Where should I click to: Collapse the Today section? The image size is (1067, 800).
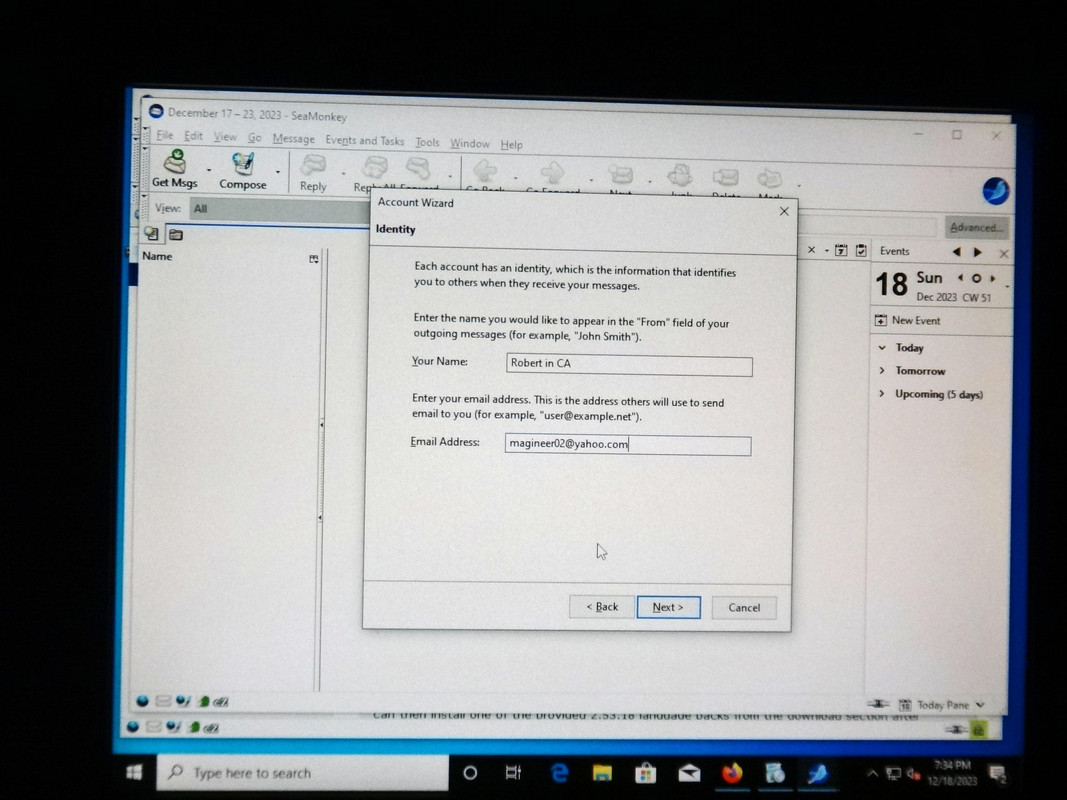click(x=882, y=348)
